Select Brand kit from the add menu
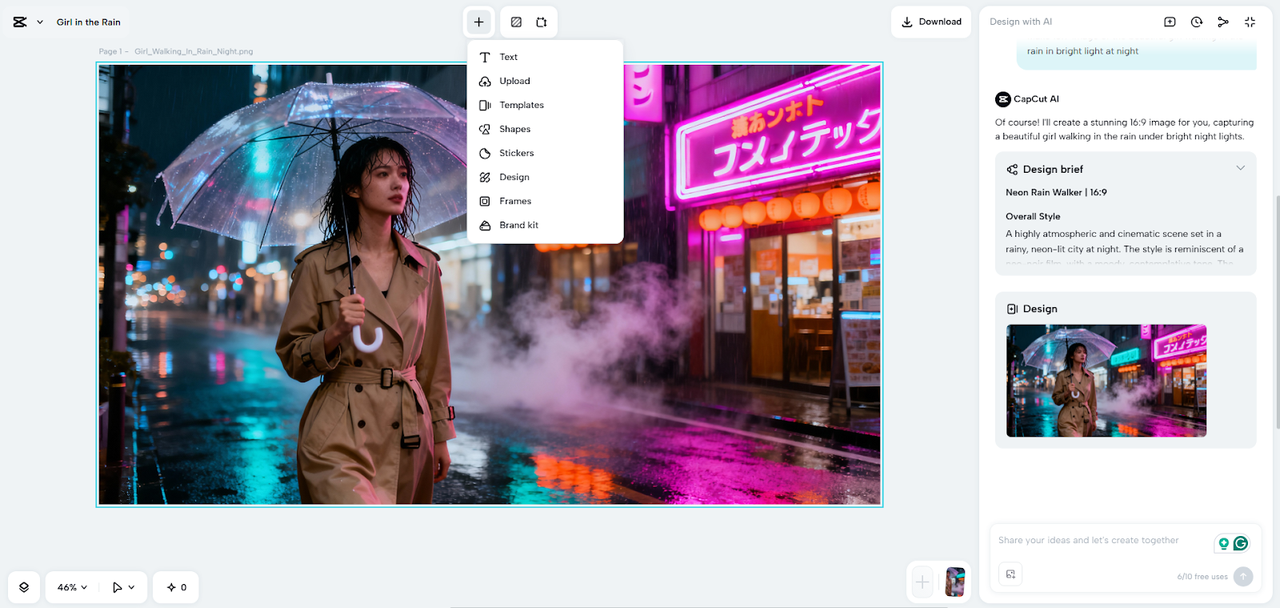This screenshot has width=1280, height=608. [518, 225]
